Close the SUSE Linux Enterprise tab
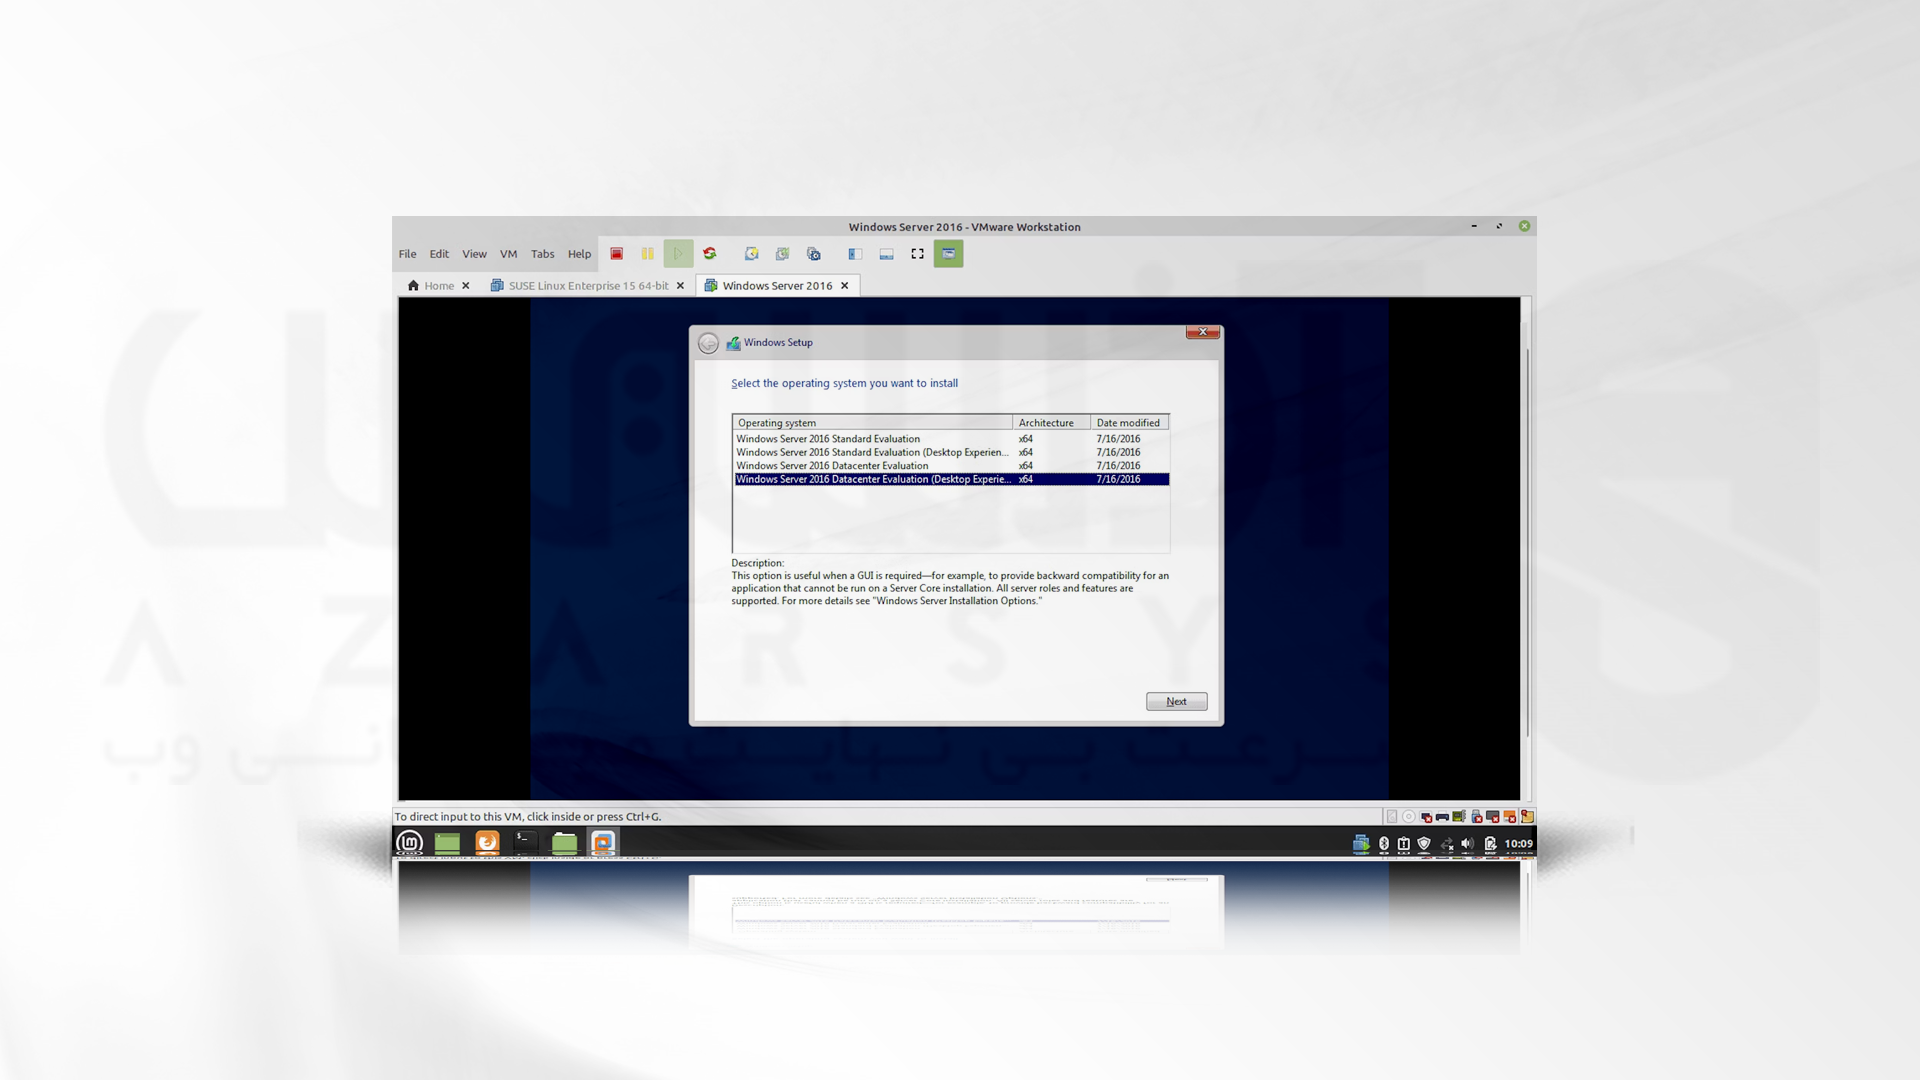This screenshot has height=1080, width=1920. pyautogui.click(x=681, y=286)
